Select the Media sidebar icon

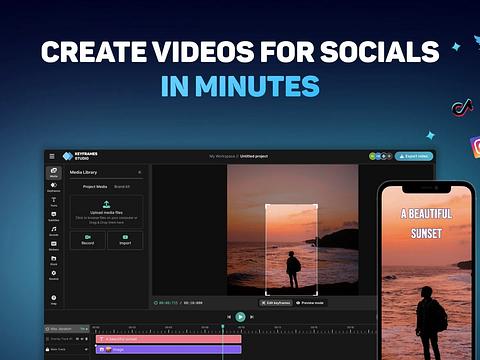[x=54, y=172]
